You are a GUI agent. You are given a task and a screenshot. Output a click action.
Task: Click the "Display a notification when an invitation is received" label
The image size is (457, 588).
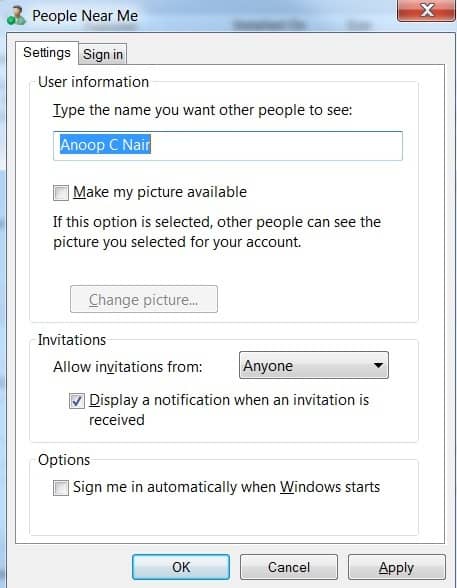coord(229,410)
